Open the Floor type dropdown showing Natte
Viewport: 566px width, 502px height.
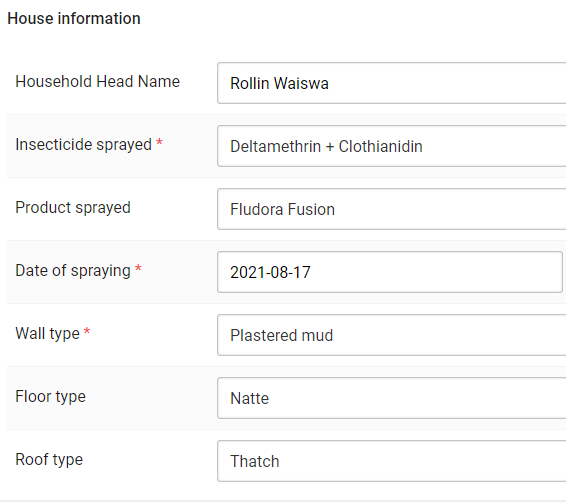click(x=392, y=398)
